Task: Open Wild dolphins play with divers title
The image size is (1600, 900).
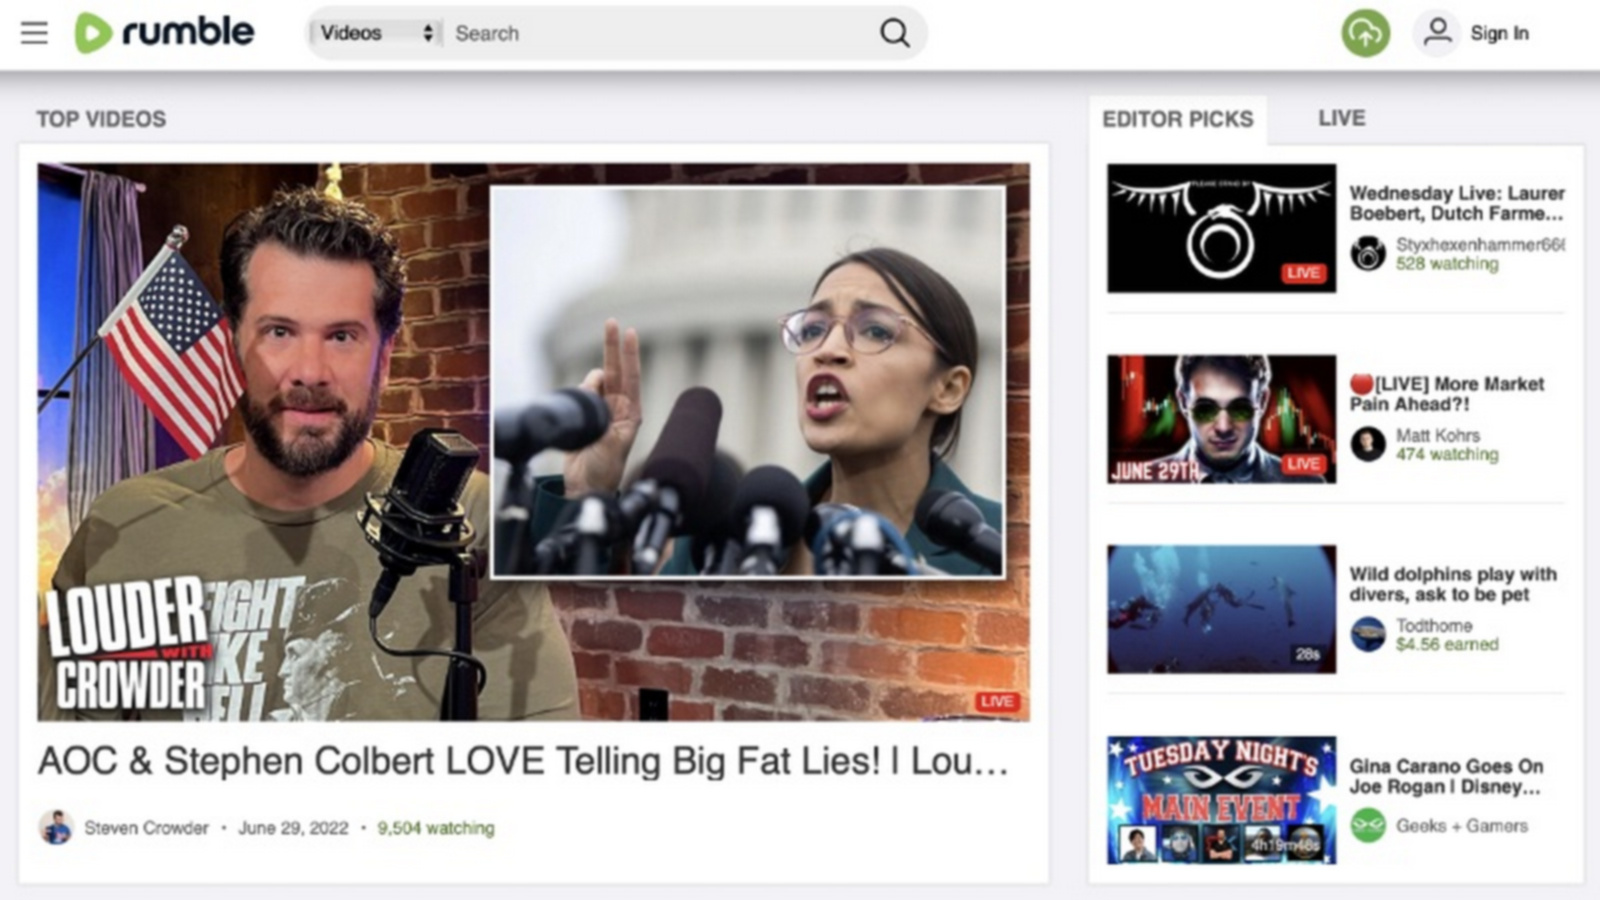Action: pyautogui.click(x=1453, y=584)
